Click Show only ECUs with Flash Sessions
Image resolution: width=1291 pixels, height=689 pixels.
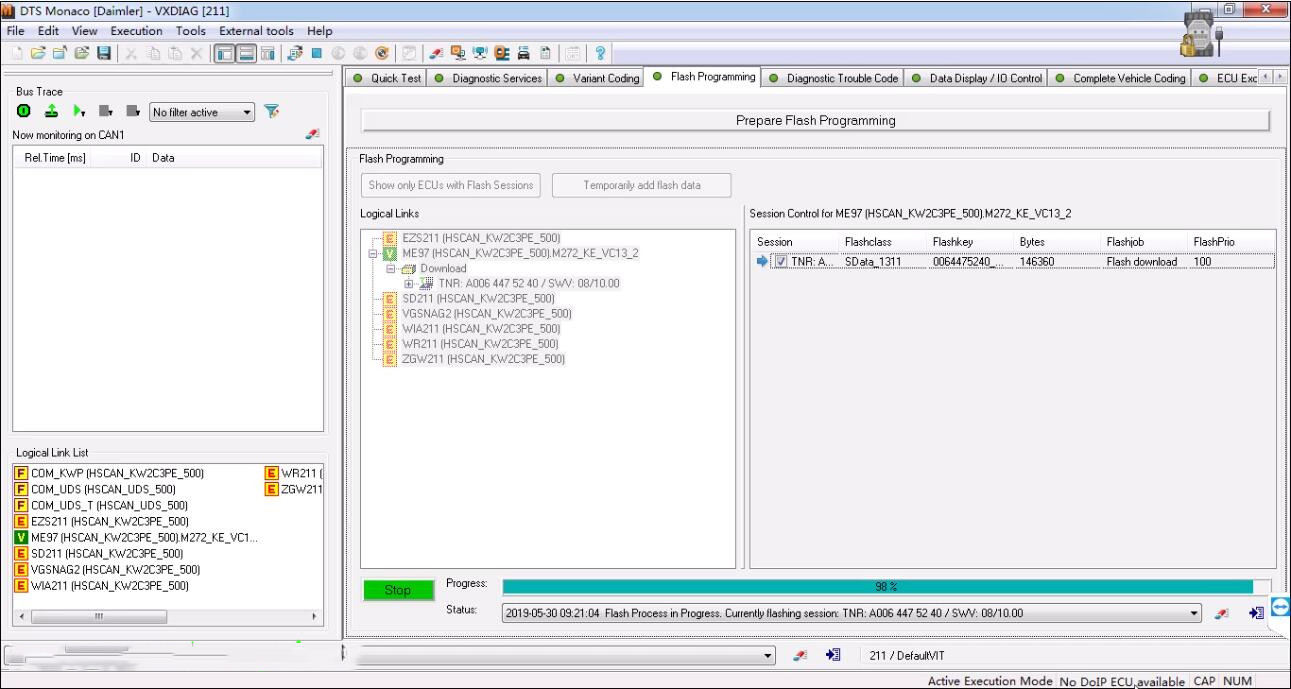[x=451, y=185]
